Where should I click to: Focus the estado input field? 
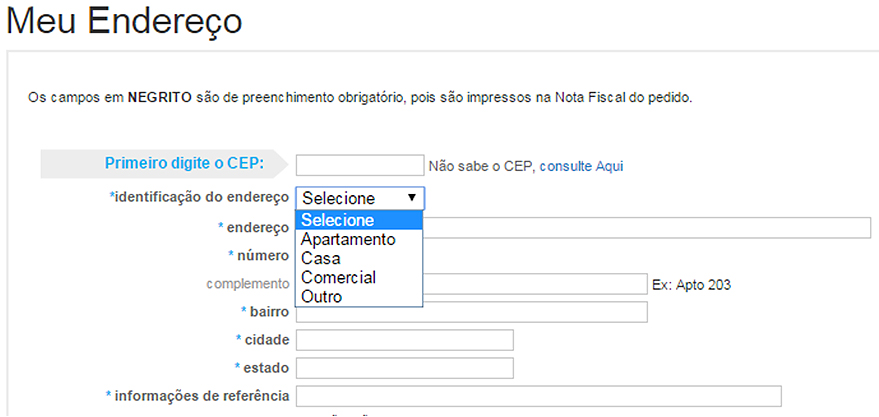coord(404,368)
